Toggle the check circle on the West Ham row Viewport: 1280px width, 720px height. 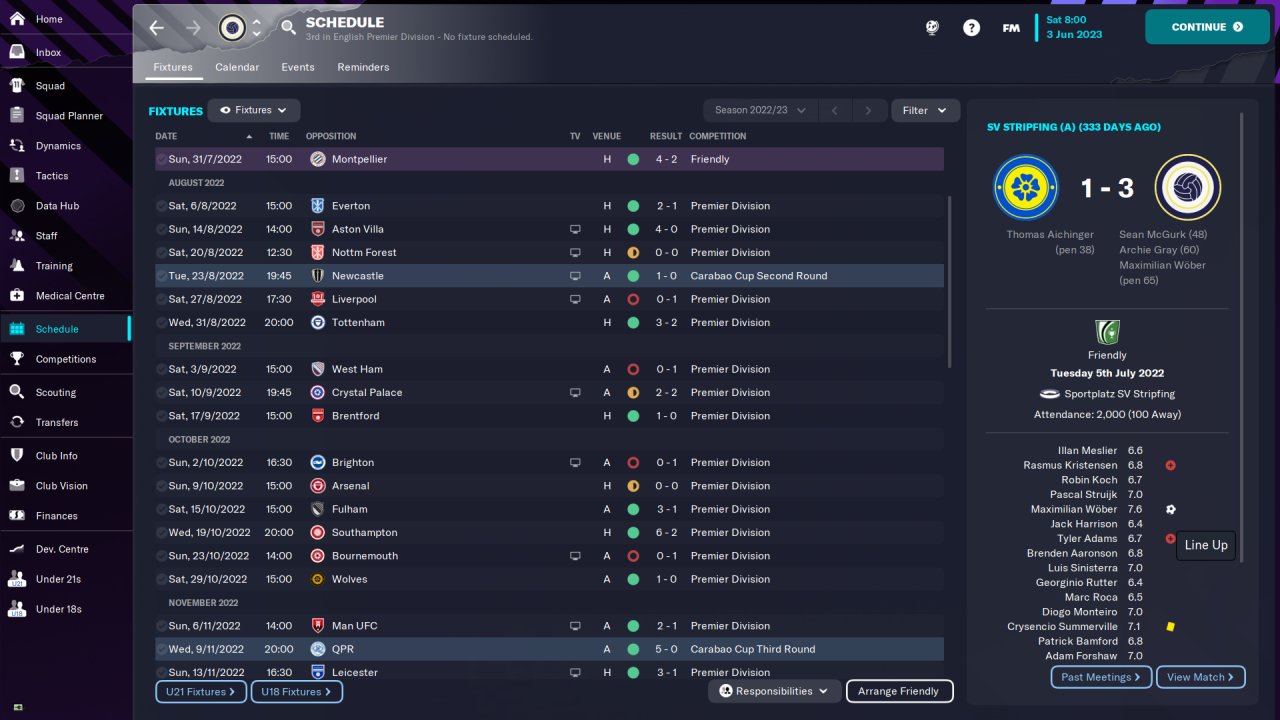(161, 369)
